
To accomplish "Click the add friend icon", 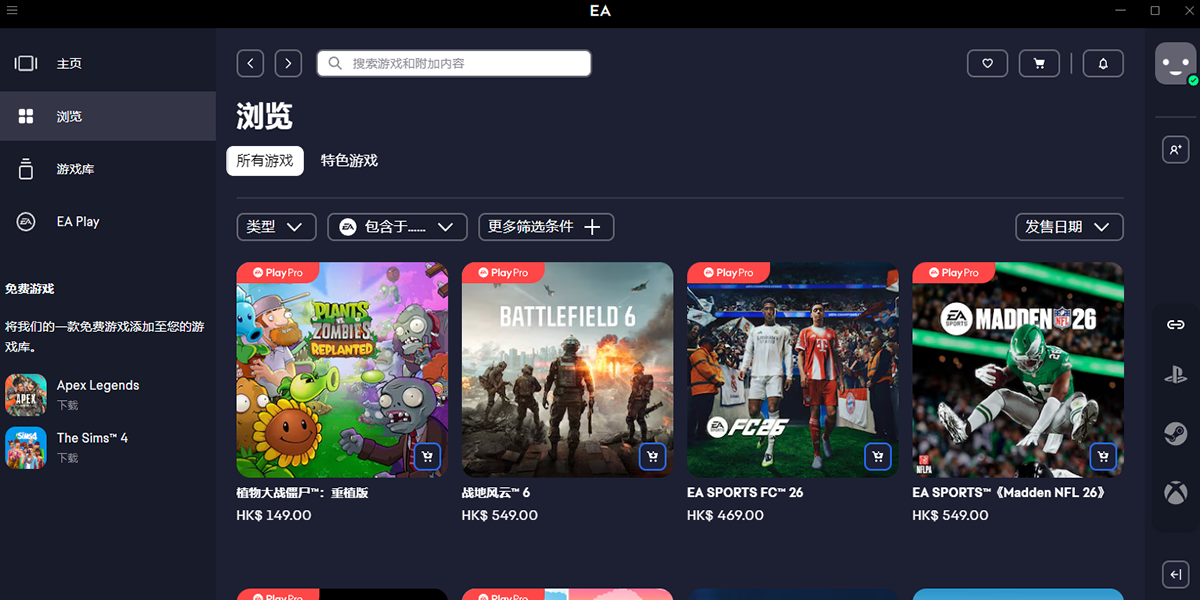I will pos(1176,149).
